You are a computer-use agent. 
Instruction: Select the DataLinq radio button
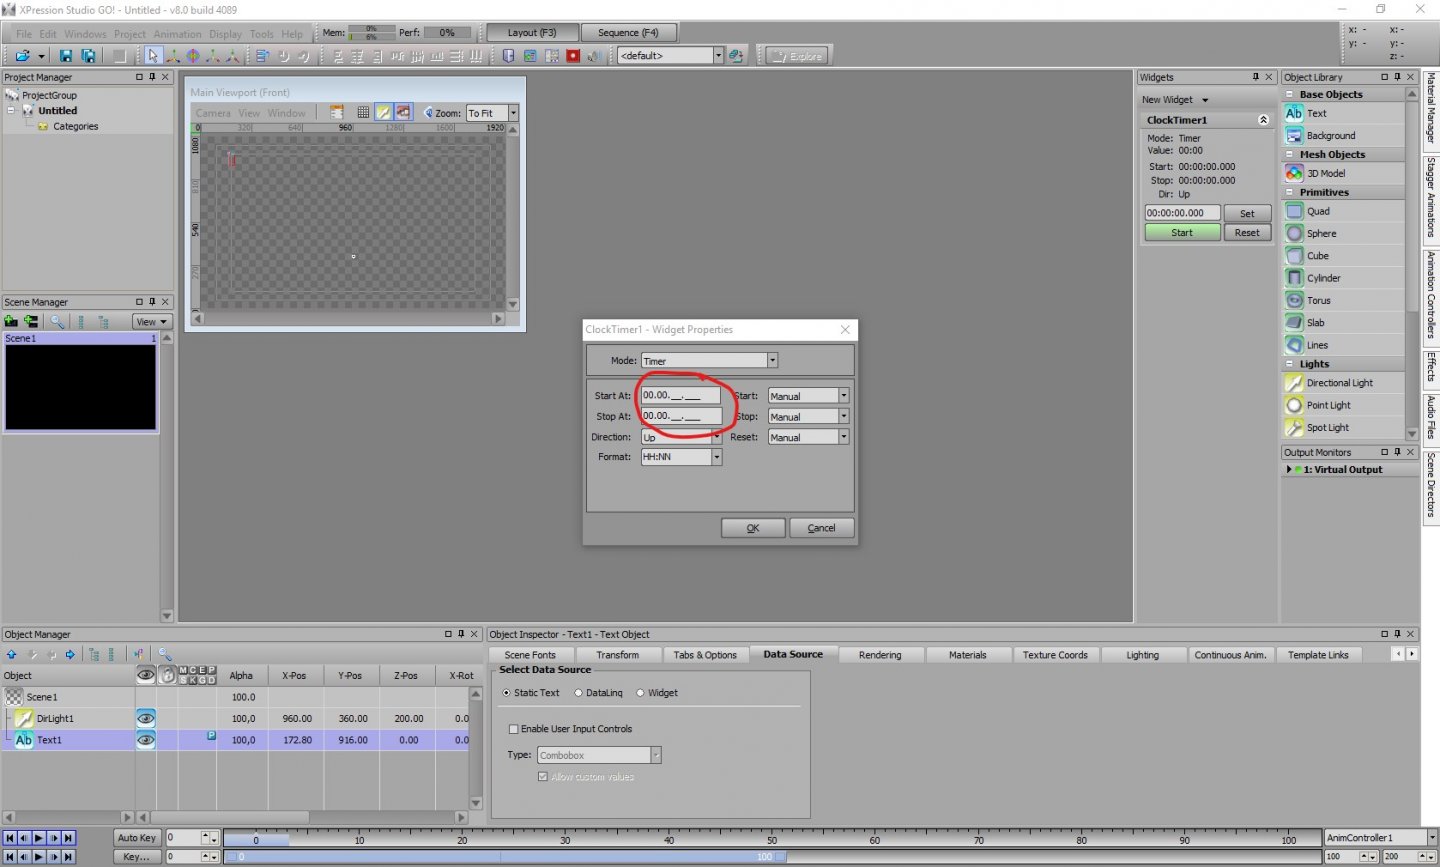pyautogui.click(x=578, y=693)
